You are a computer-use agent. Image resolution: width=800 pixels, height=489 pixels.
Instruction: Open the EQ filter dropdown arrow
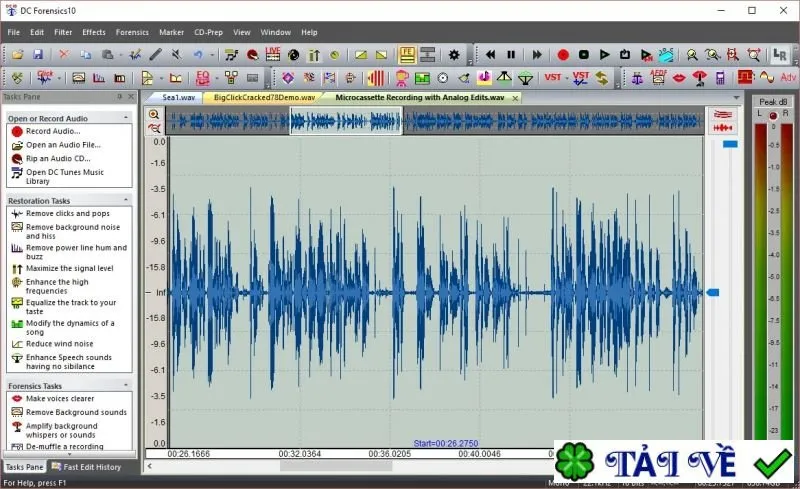217,78
